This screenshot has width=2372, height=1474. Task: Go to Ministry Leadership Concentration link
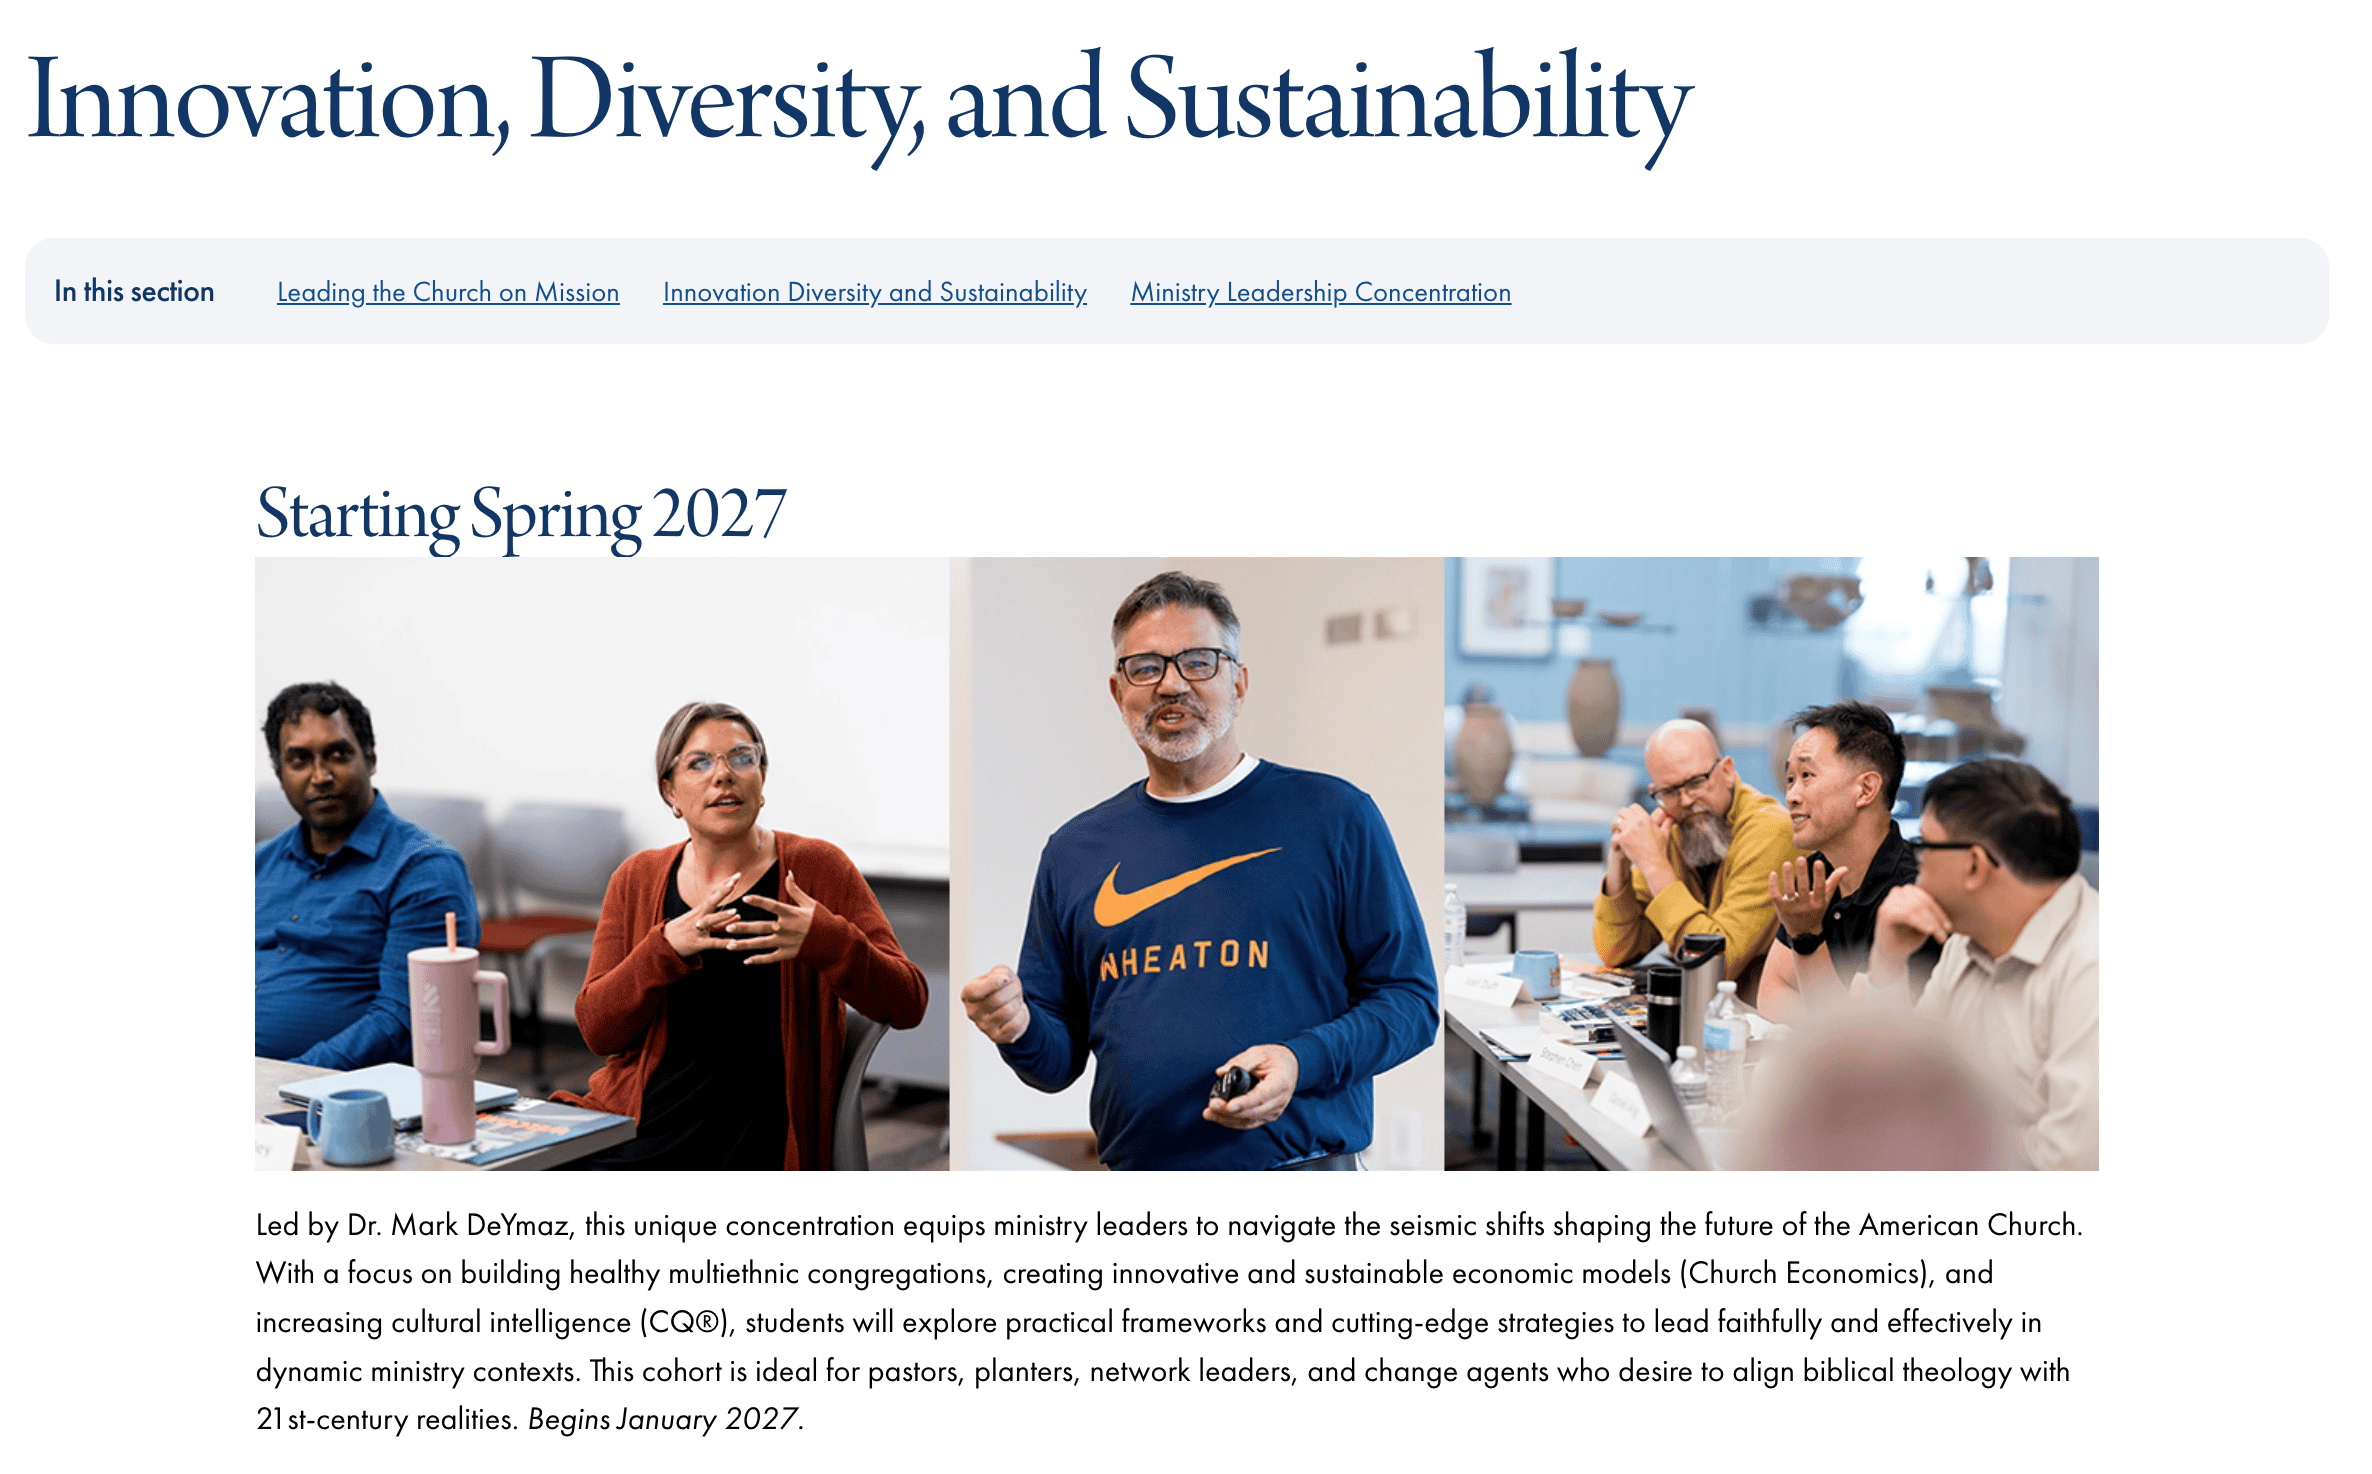[1320, 292]
